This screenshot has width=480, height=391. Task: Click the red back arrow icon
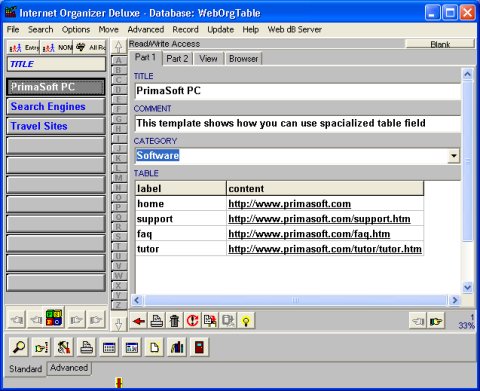[x=139, y=321]
